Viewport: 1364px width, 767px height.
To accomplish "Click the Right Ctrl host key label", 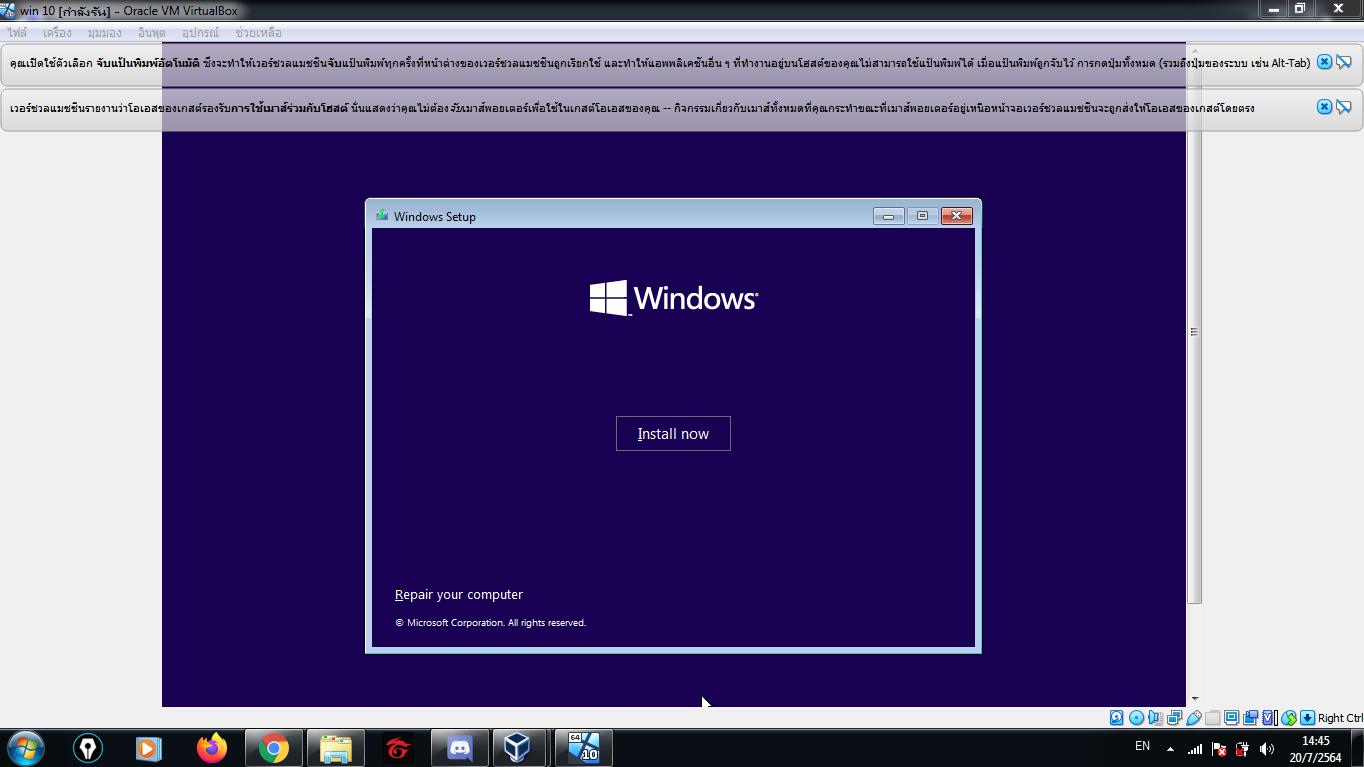I will coord(1340,718).
